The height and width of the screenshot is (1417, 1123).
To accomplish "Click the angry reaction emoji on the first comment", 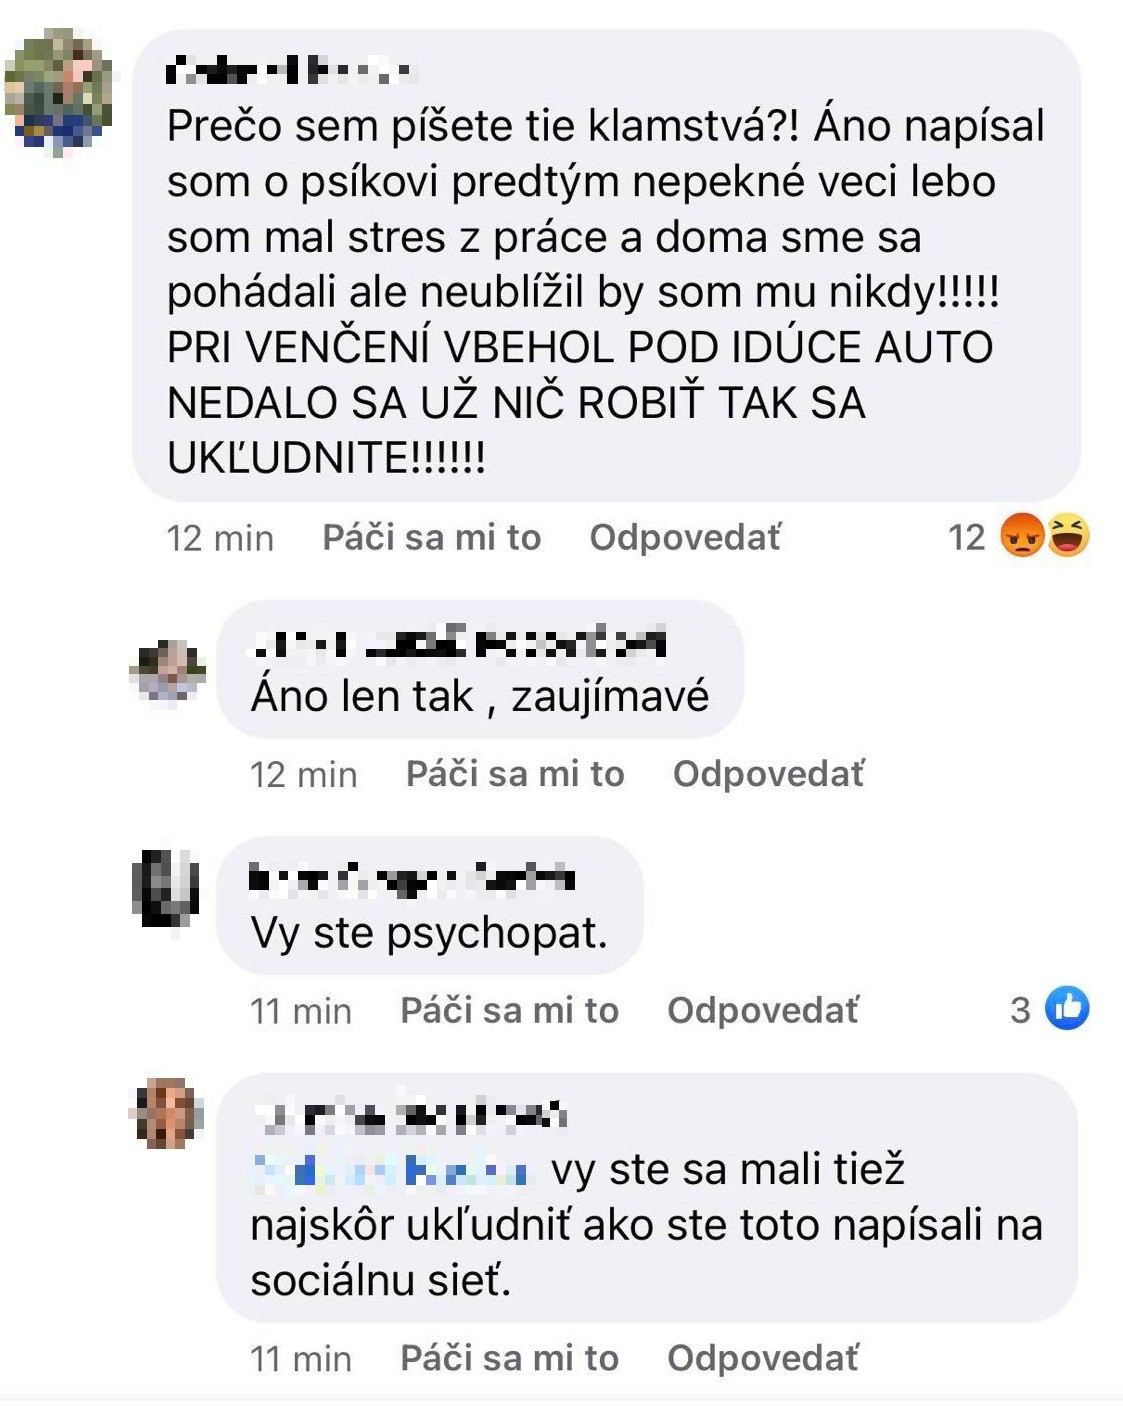I will [x=1023, y=536].
